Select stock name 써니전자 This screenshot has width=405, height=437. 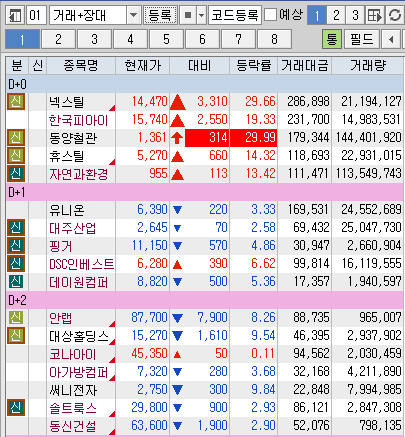73,390
